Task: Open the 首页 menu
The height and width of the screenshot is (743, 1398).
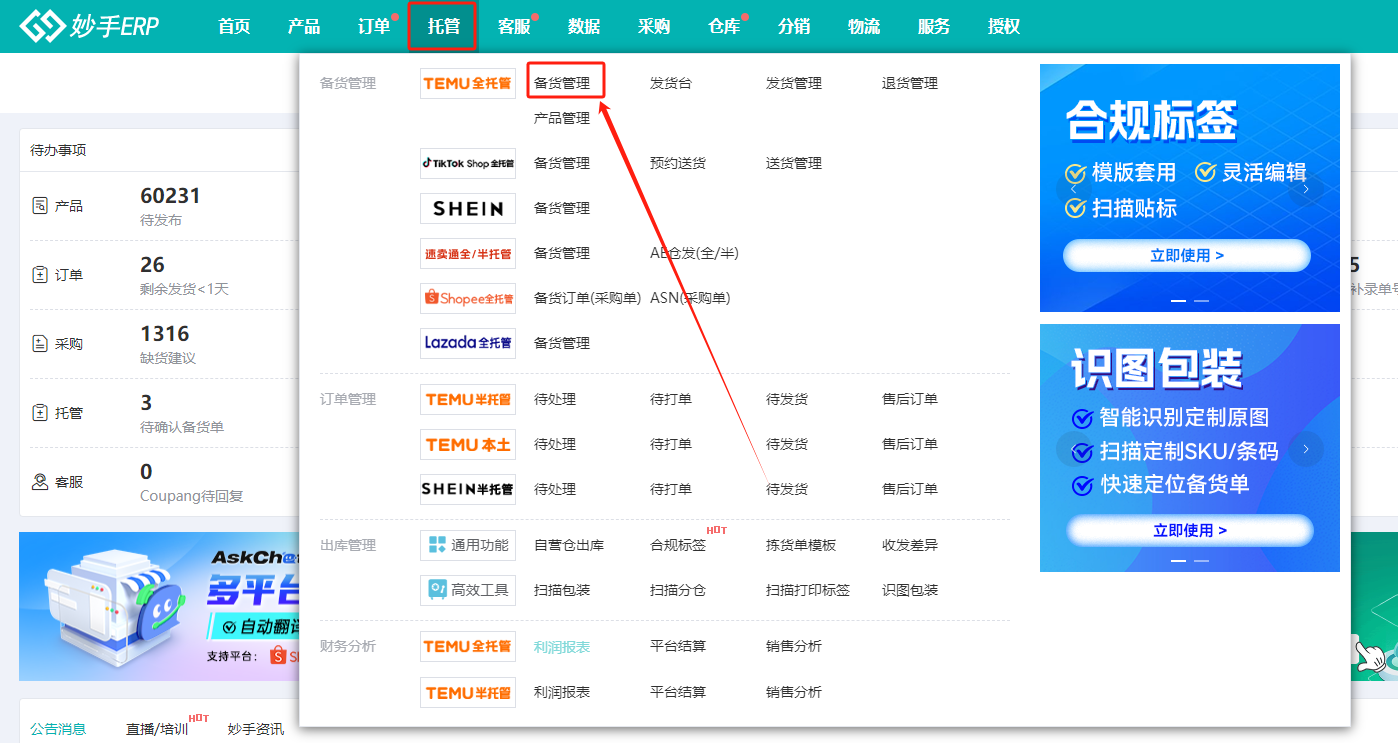Action: coord(234,26)
